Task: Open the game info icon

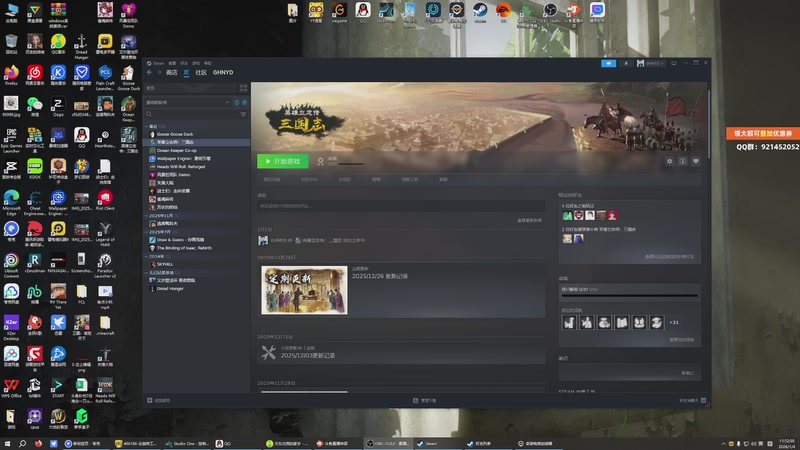Action: tap(683, 161)
